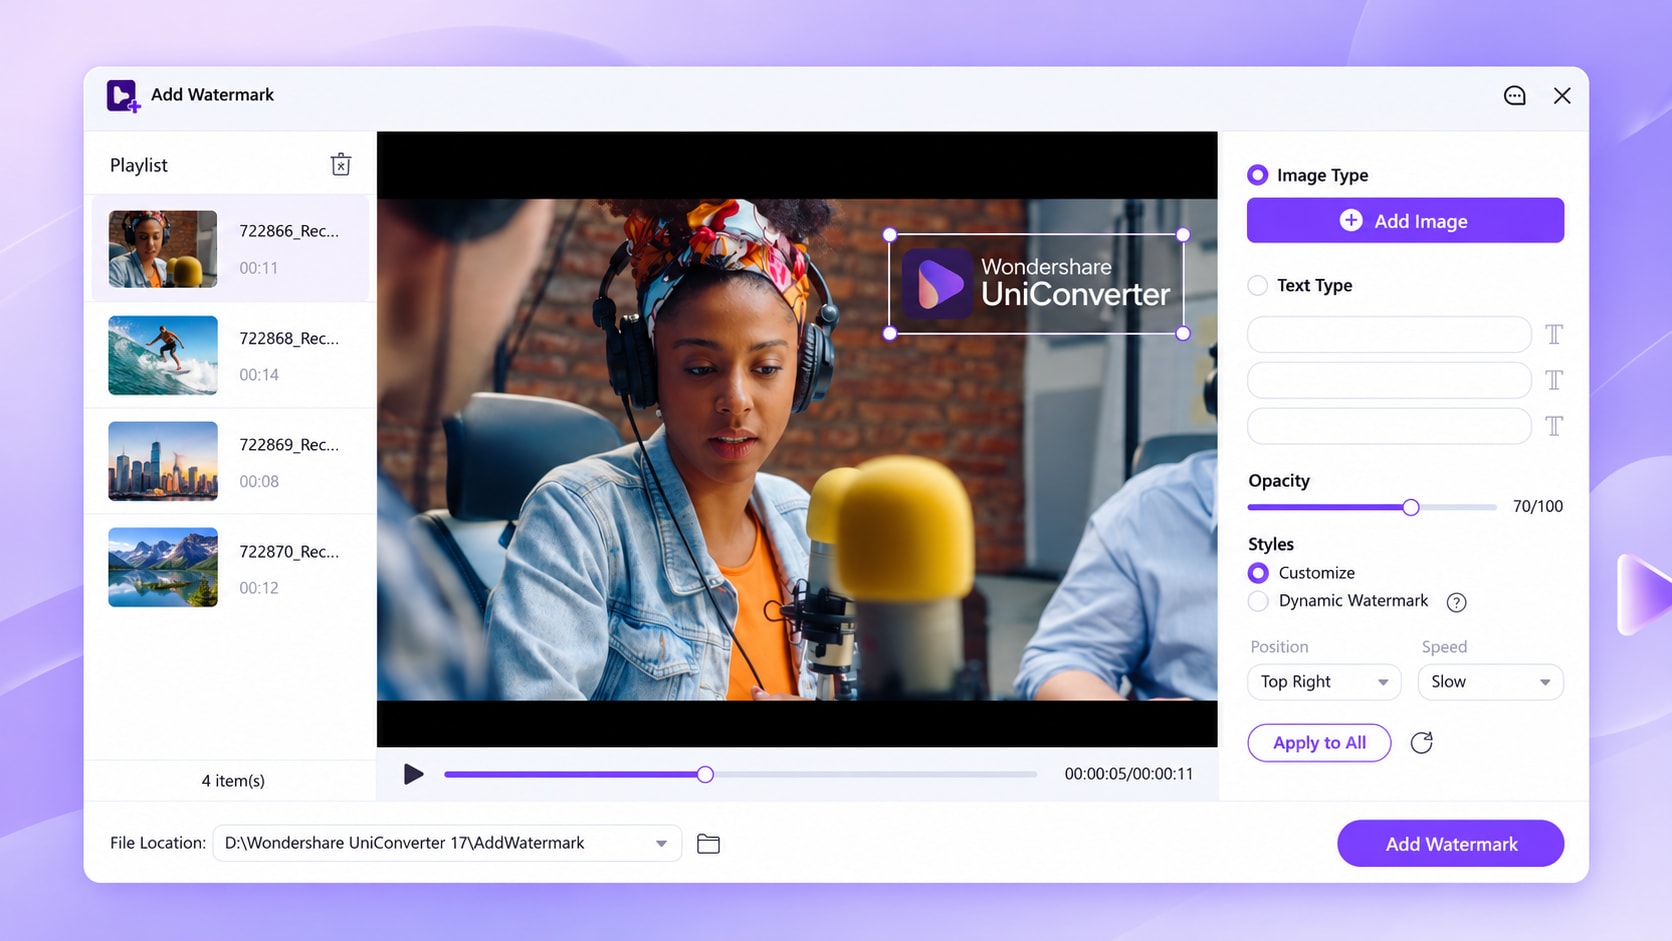Click the Add Image button
Viewport: 1672px width, 941px height.
(x=1405, y=220)
